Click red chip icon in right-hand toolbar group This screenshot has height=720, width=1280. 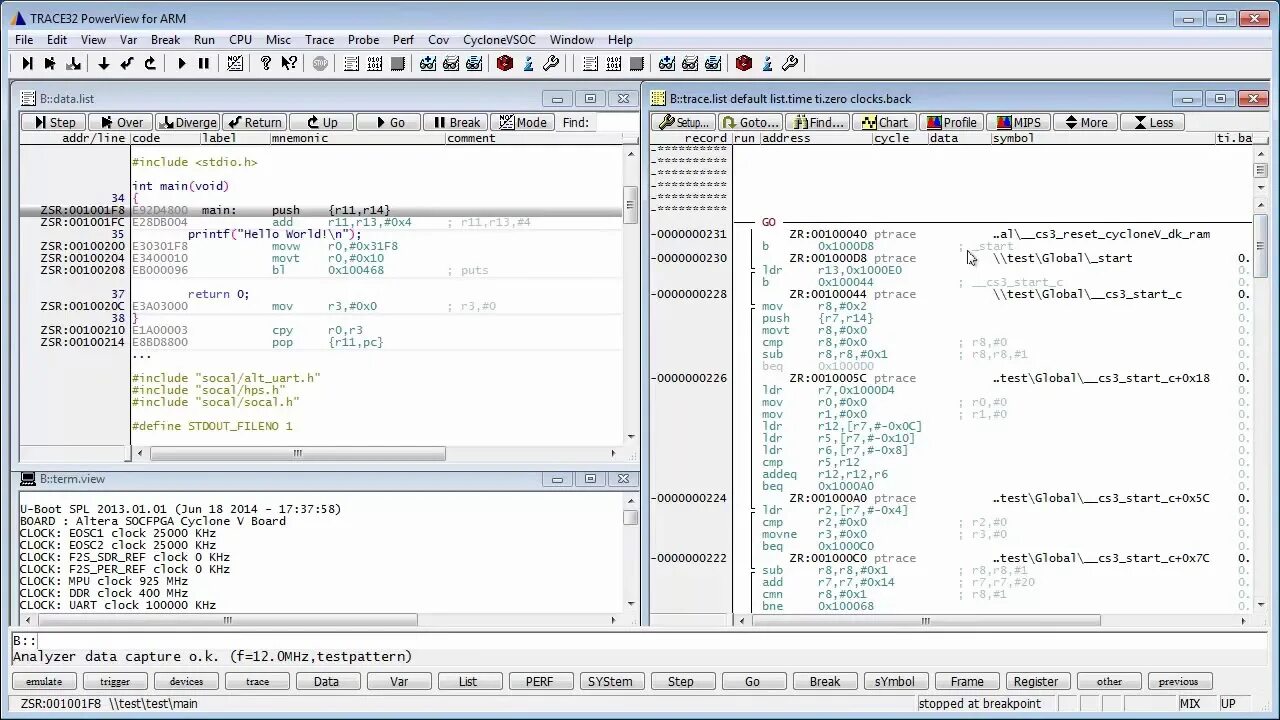pyautogui.click(x=744, y=63)
